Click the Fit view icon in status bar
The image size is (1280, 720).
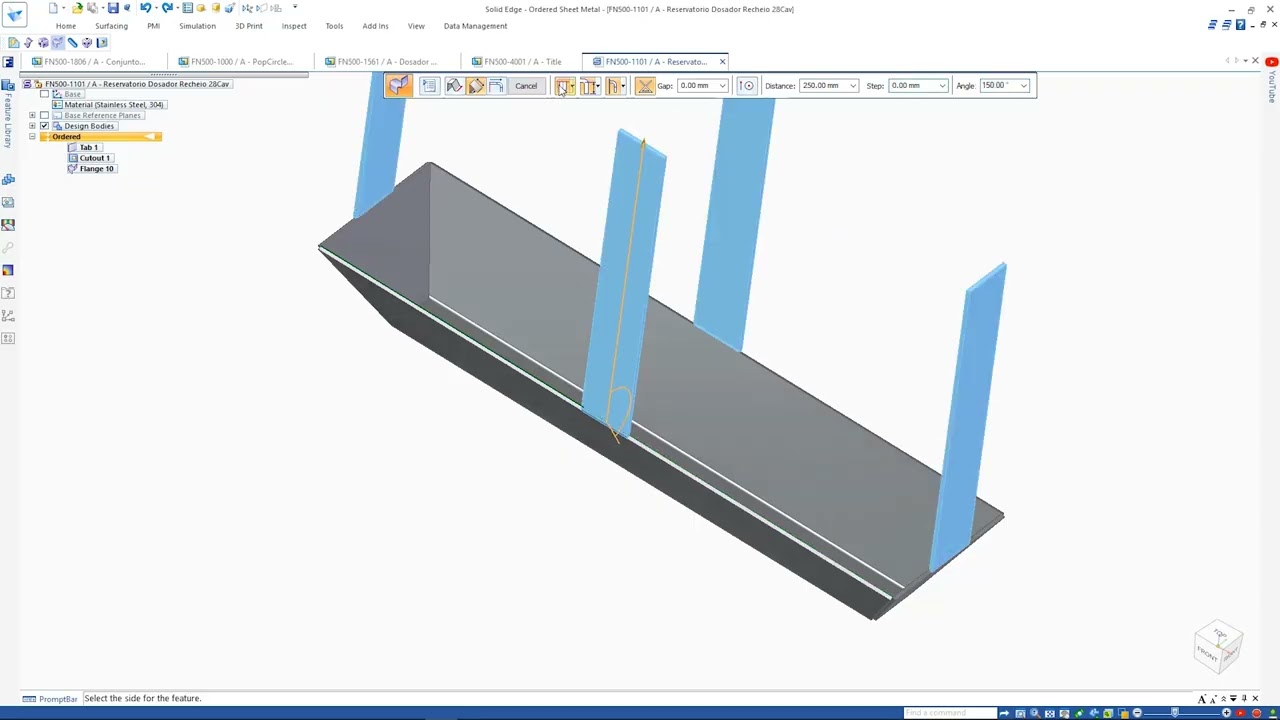pyautogui.click(x=1050, y=713)
